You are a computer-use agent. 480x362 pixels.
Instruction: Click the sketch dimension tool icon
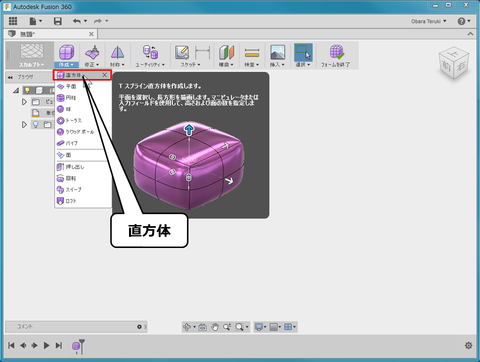coord(202,53)
